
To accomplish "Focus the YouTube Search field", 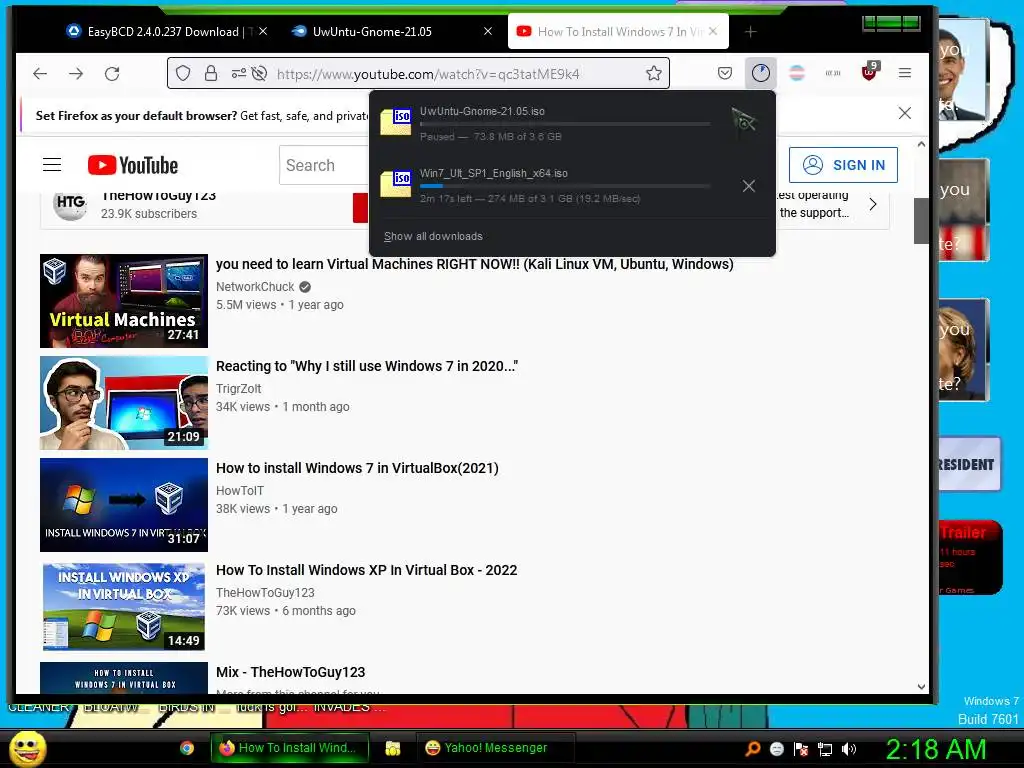I will 325,165.
